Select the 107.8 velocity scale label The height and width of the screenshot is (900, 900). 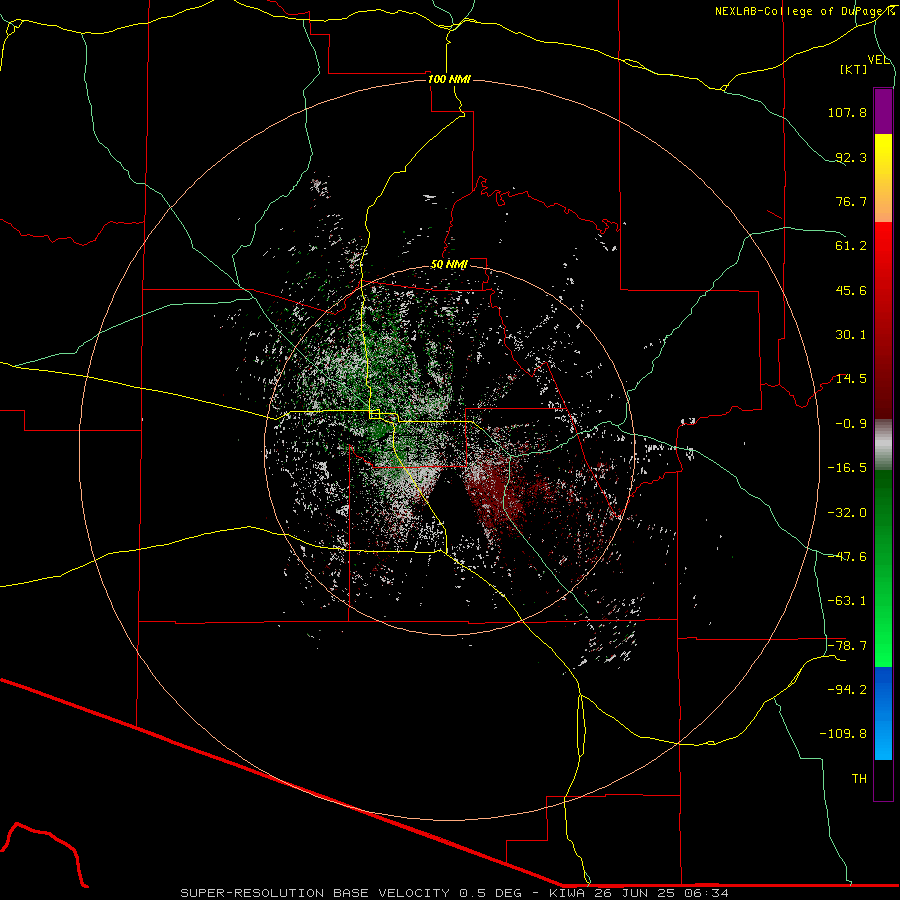pos(847,112)
